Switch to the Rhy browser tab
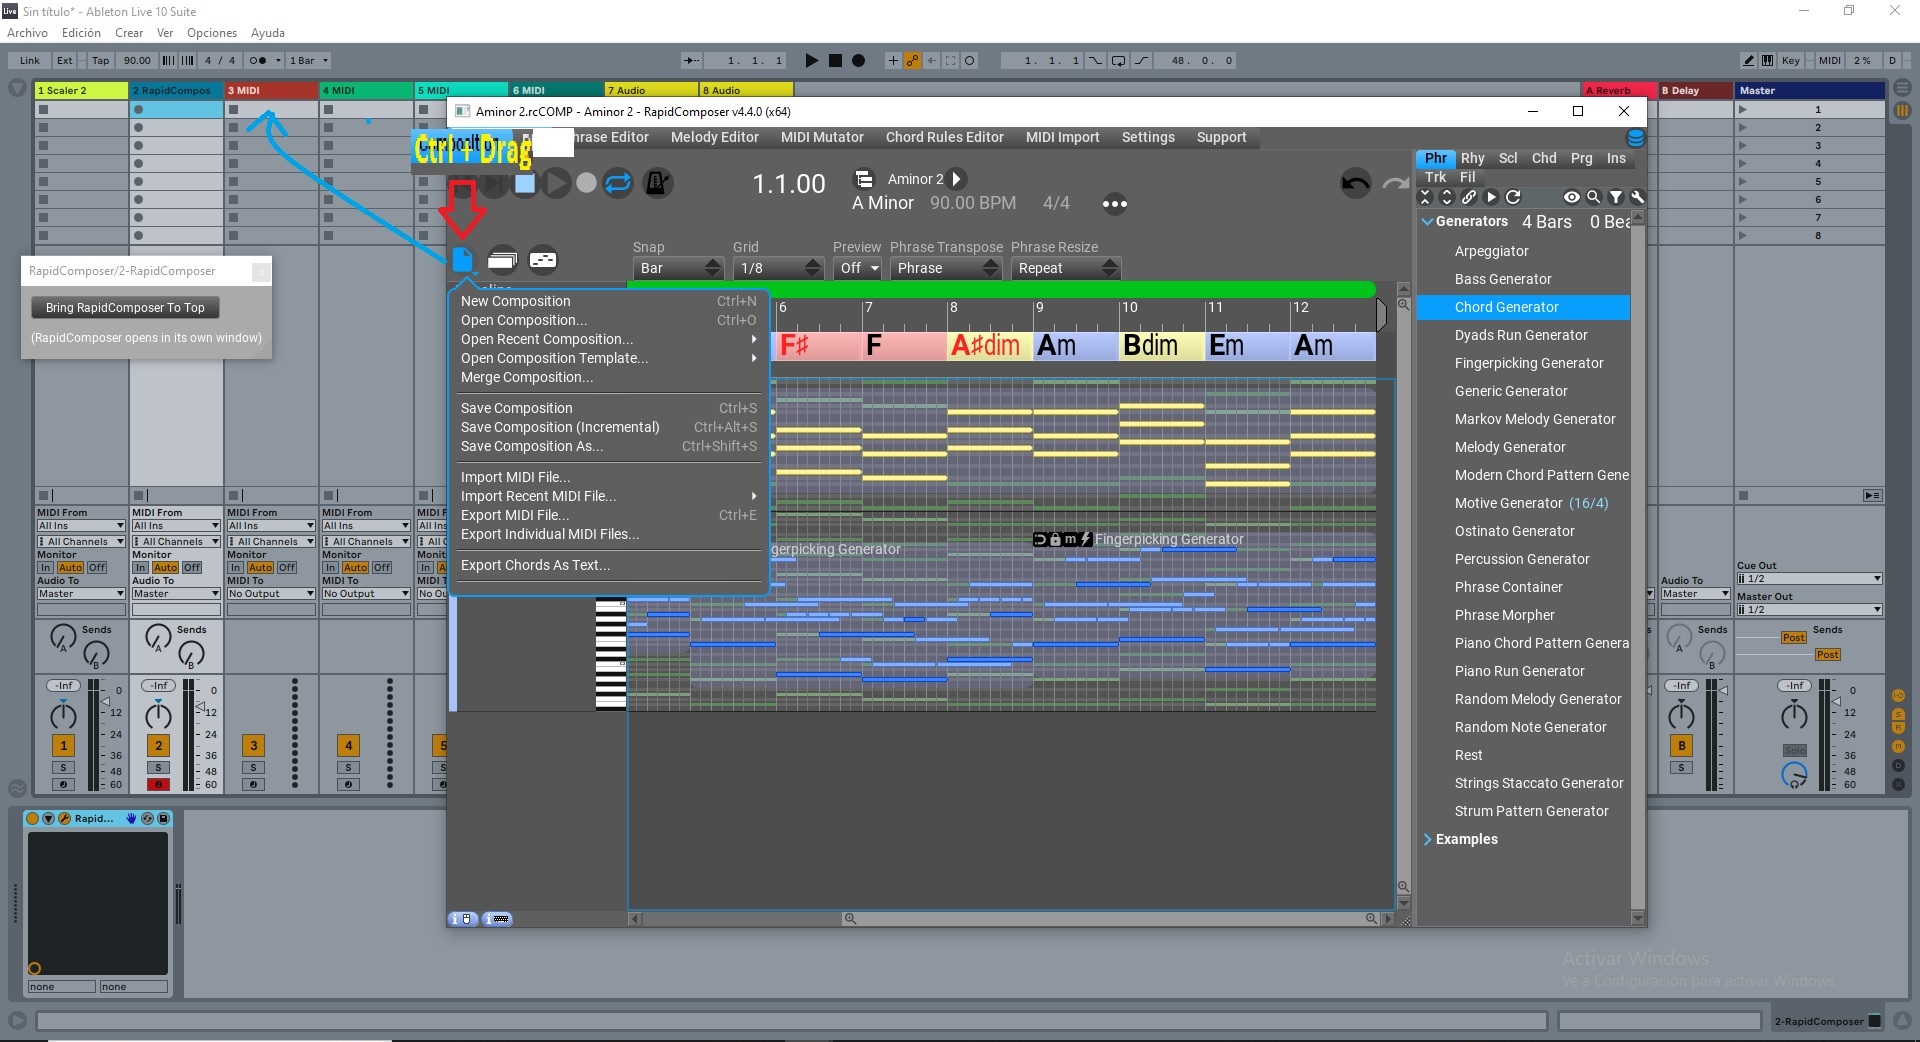The height and width of the screenshot is (1042, 1920). (1472, 158)
